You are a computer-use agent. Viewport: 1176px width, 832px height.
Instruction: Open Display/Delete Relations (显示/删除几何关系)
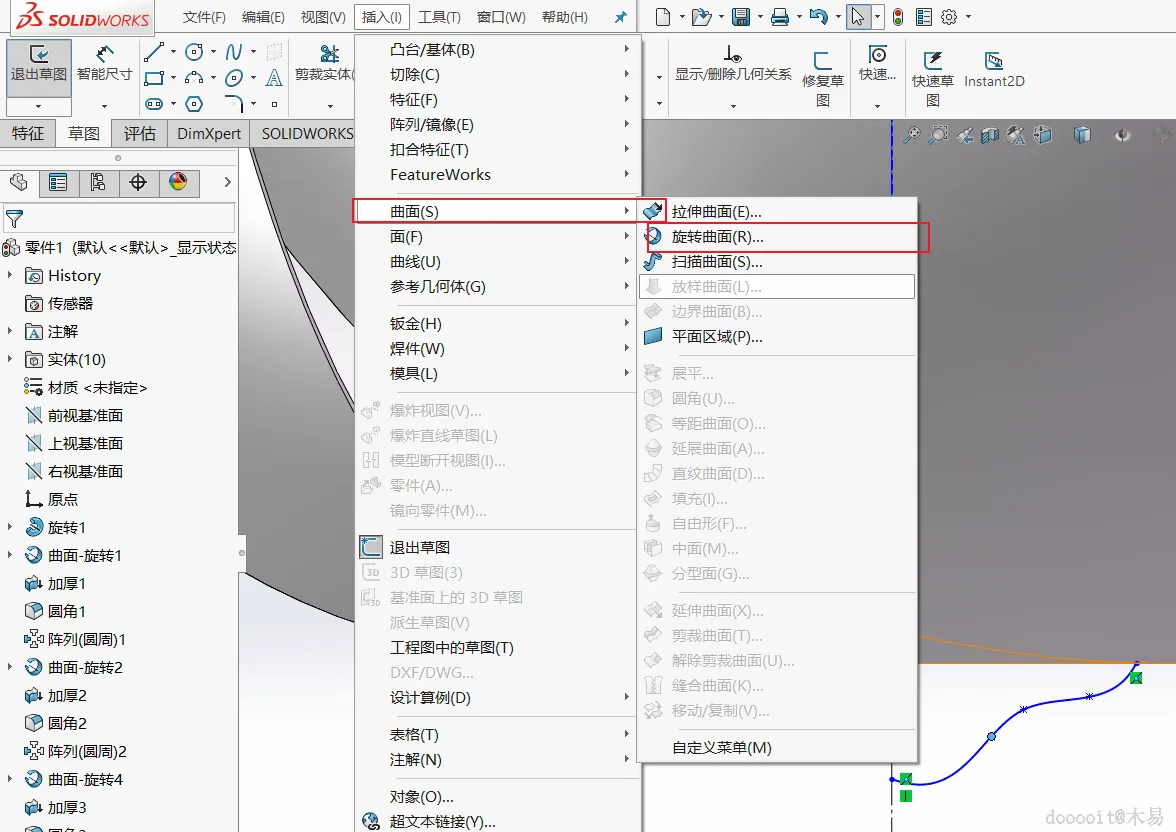pyautogui.click(x=733, y=63)
